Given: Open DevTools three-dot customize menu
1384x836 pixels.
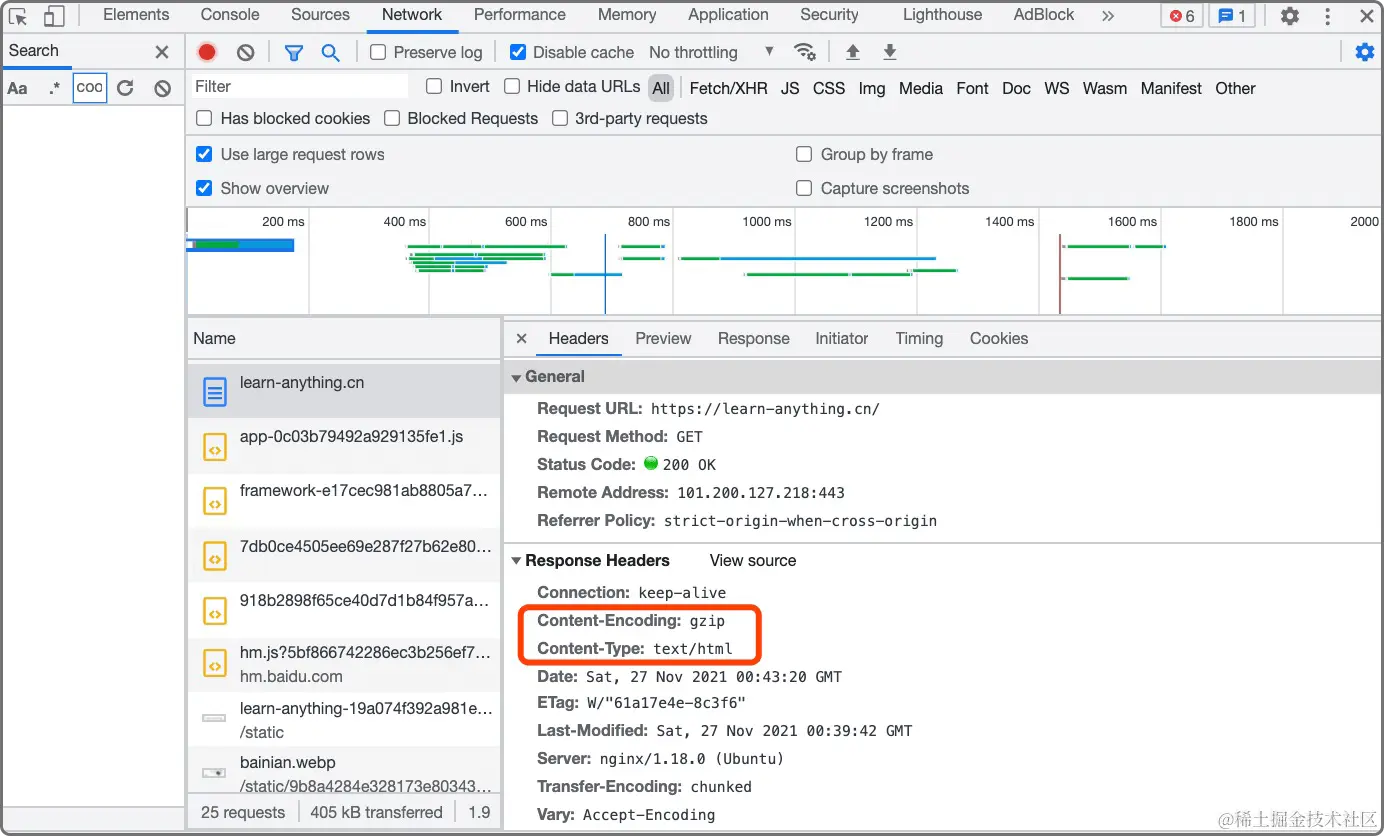Looking at the screenshot, I should [x=1327, y=16].
